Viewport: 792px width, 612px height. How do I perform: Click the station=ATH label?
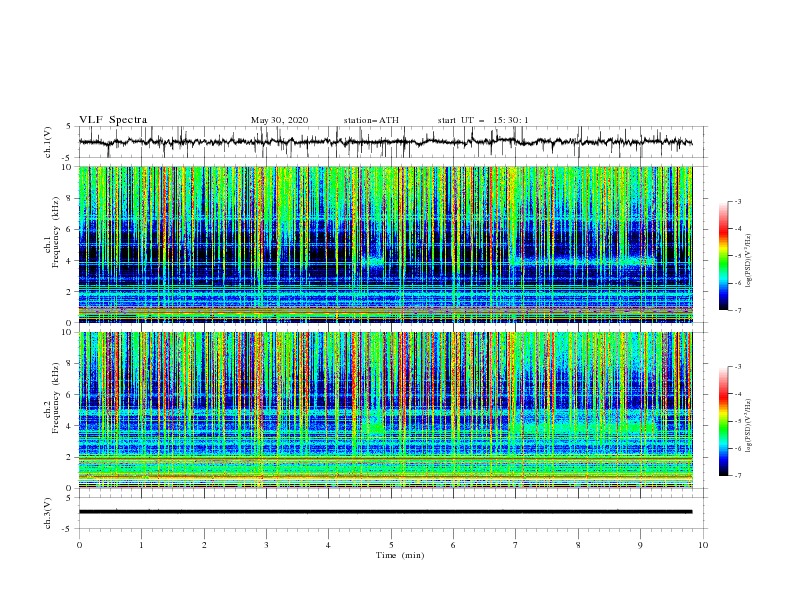371,120
